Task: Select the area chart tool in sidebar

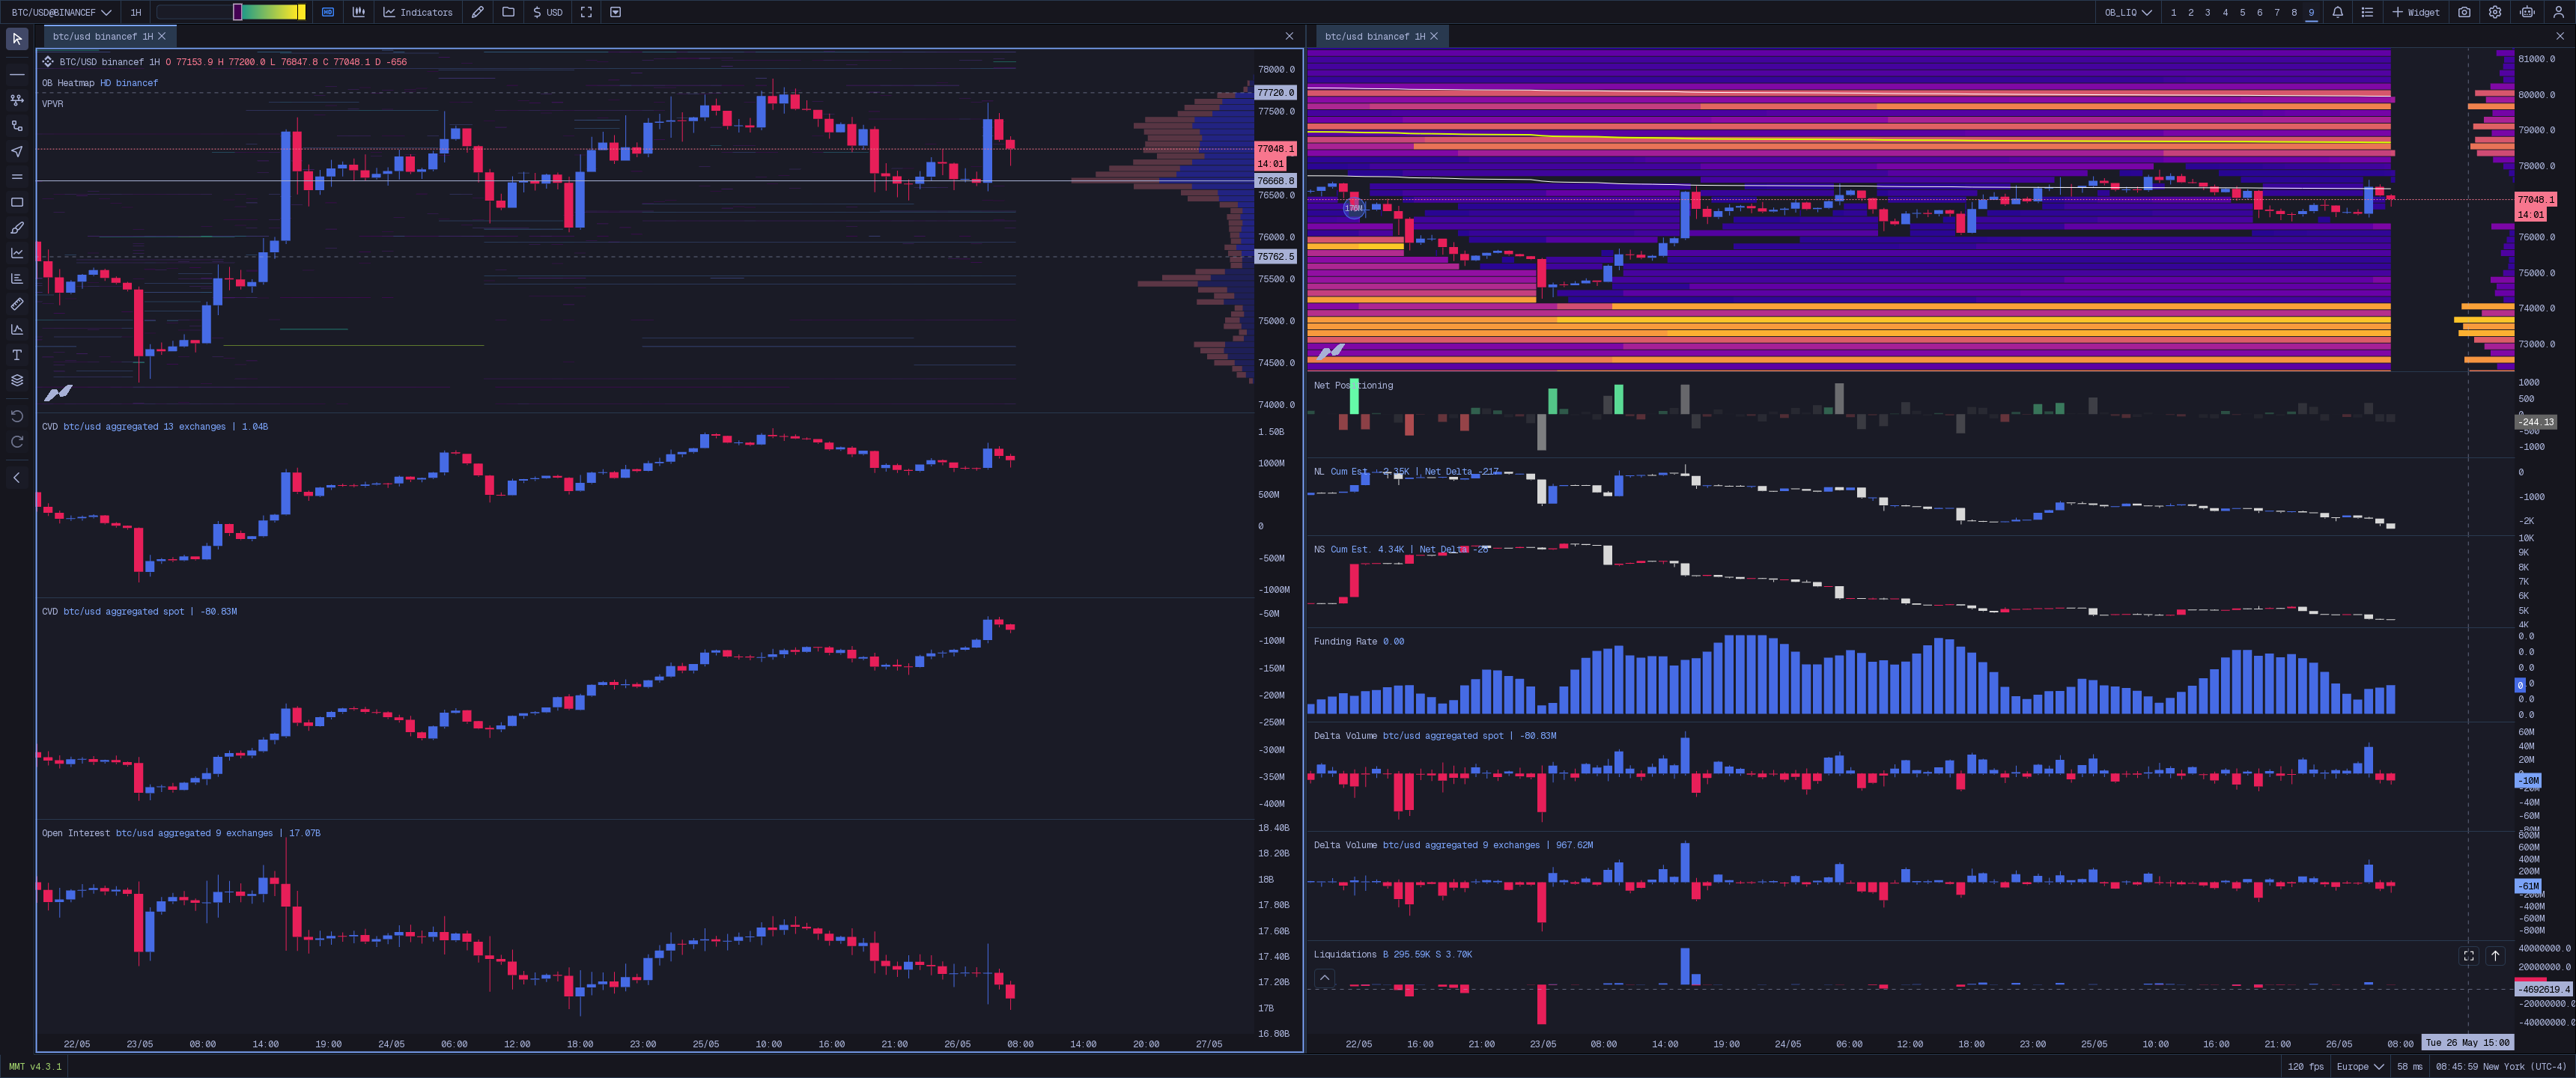Action: pyautogui.click(x=17, y=329)
